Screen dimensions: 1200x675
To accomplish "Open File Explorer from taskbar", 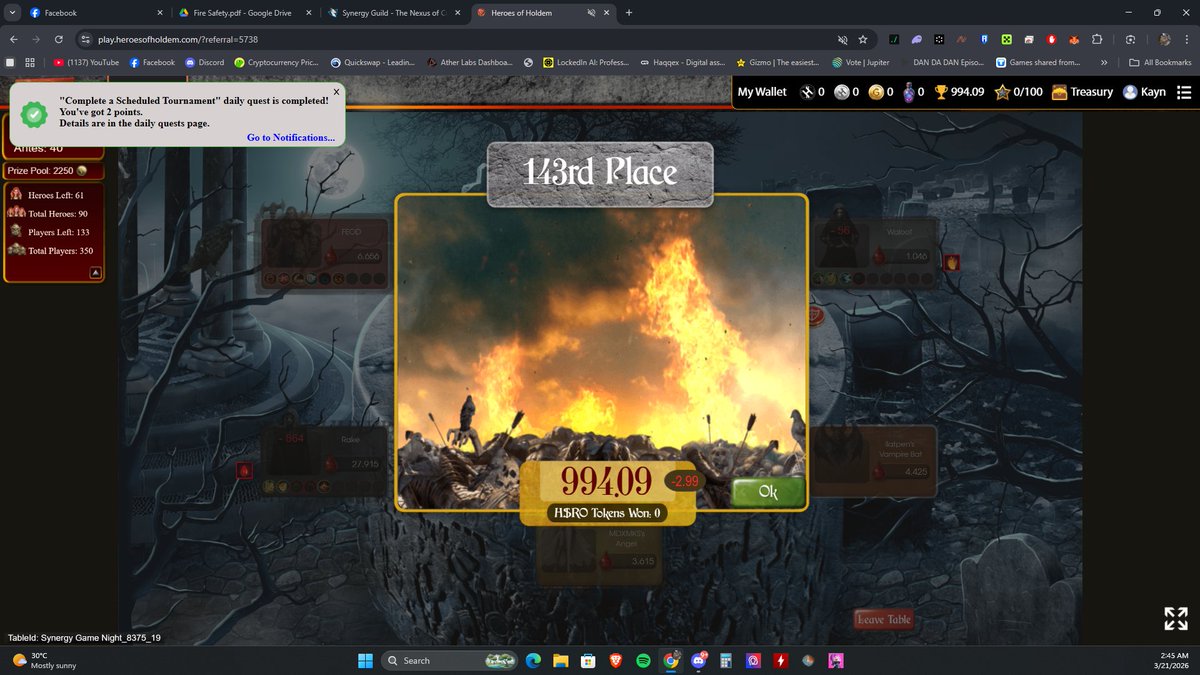I will [560, 660].
